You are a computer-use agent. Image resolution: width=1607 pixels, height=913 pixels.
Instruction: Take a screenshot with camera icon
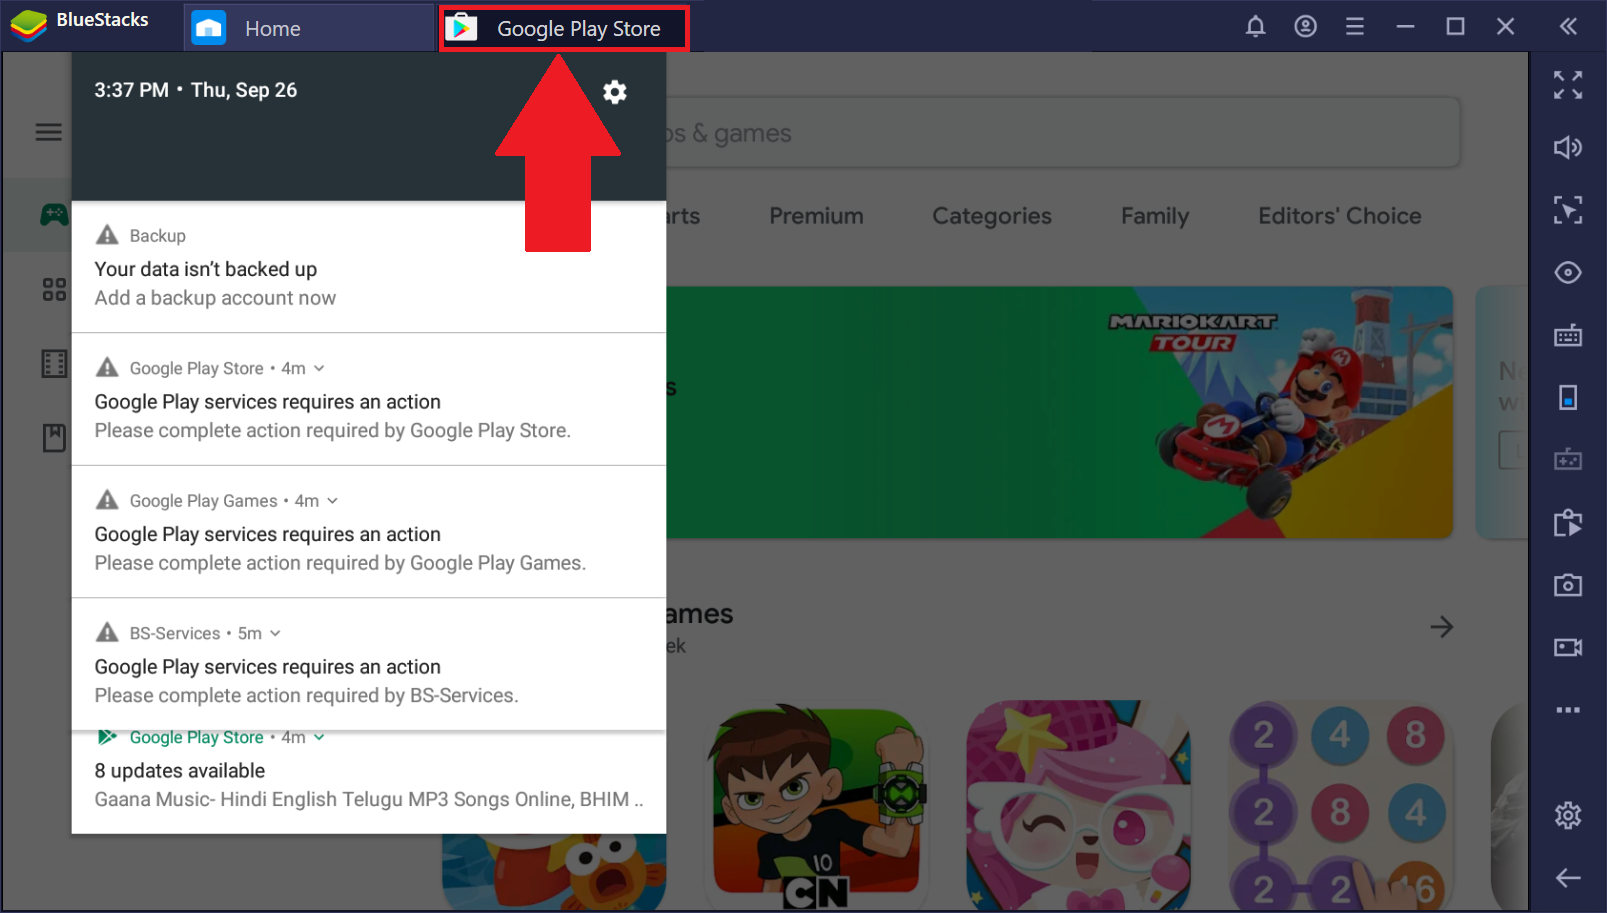point(1568,585)
